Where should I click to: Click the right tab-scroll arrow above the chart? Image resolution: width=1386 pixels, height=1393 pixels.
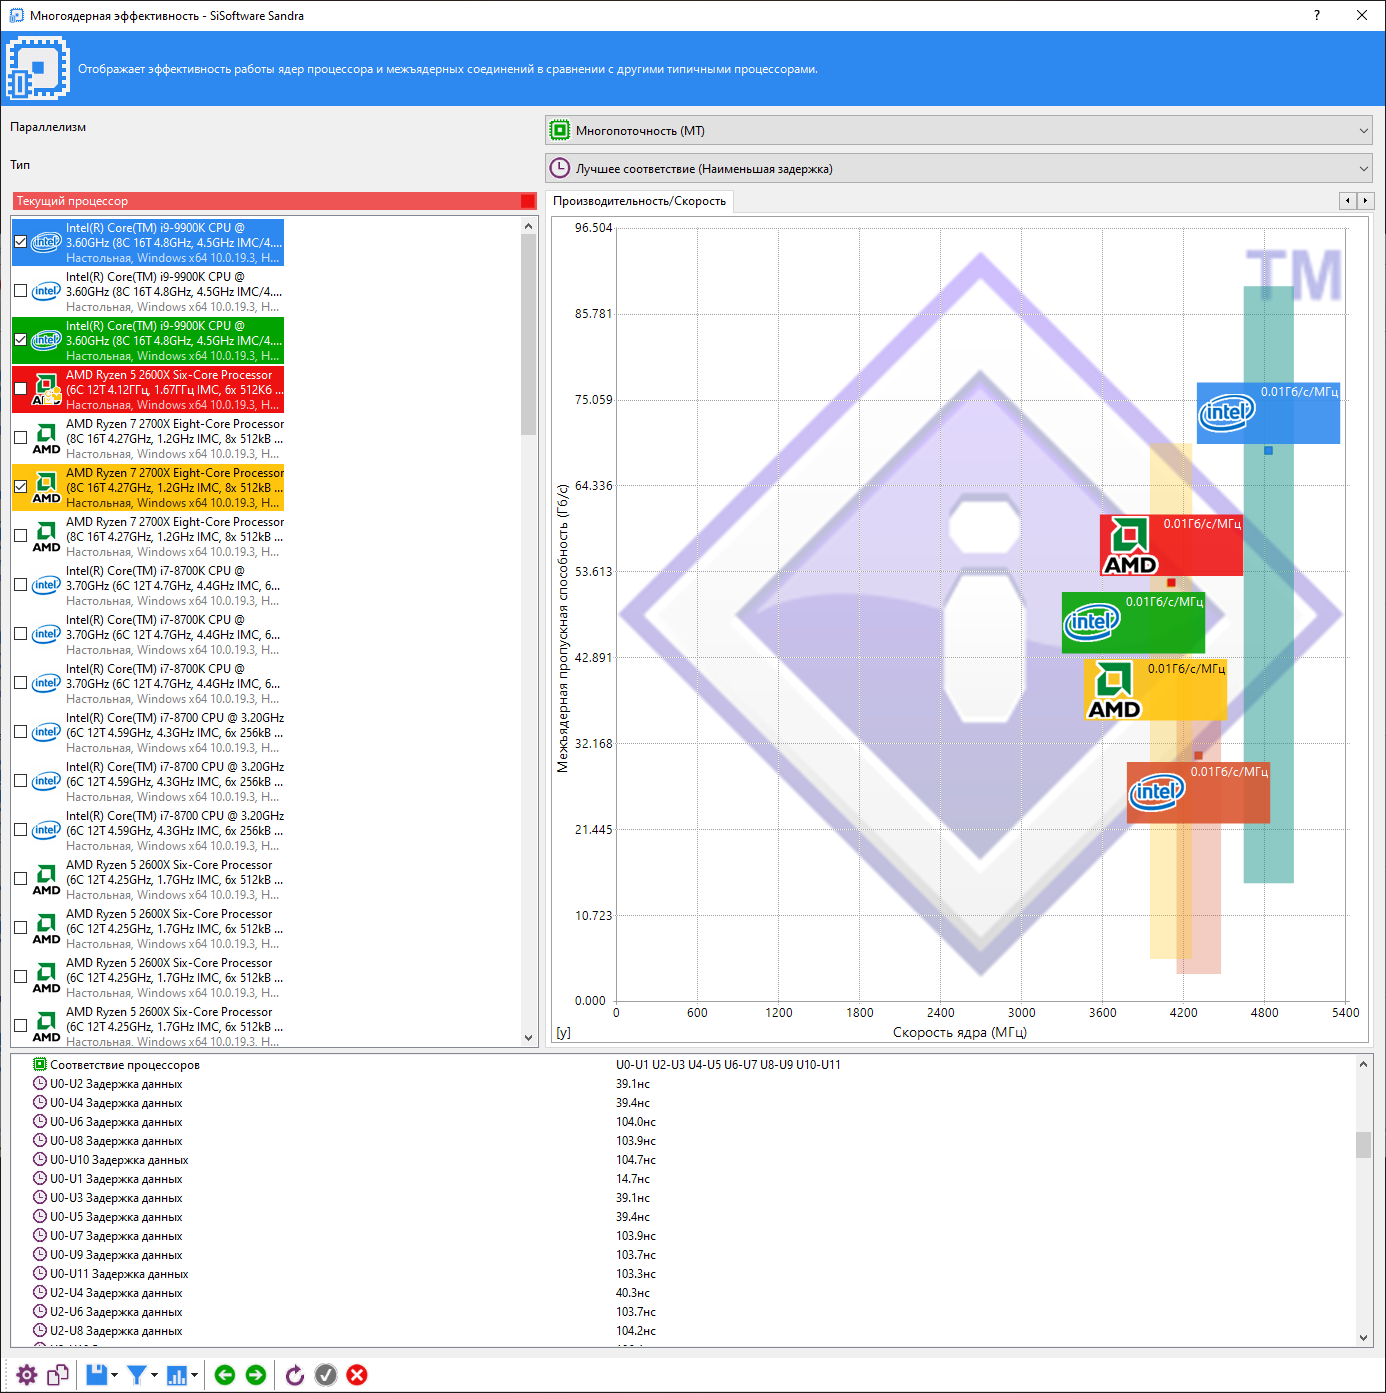point(1365,201)
